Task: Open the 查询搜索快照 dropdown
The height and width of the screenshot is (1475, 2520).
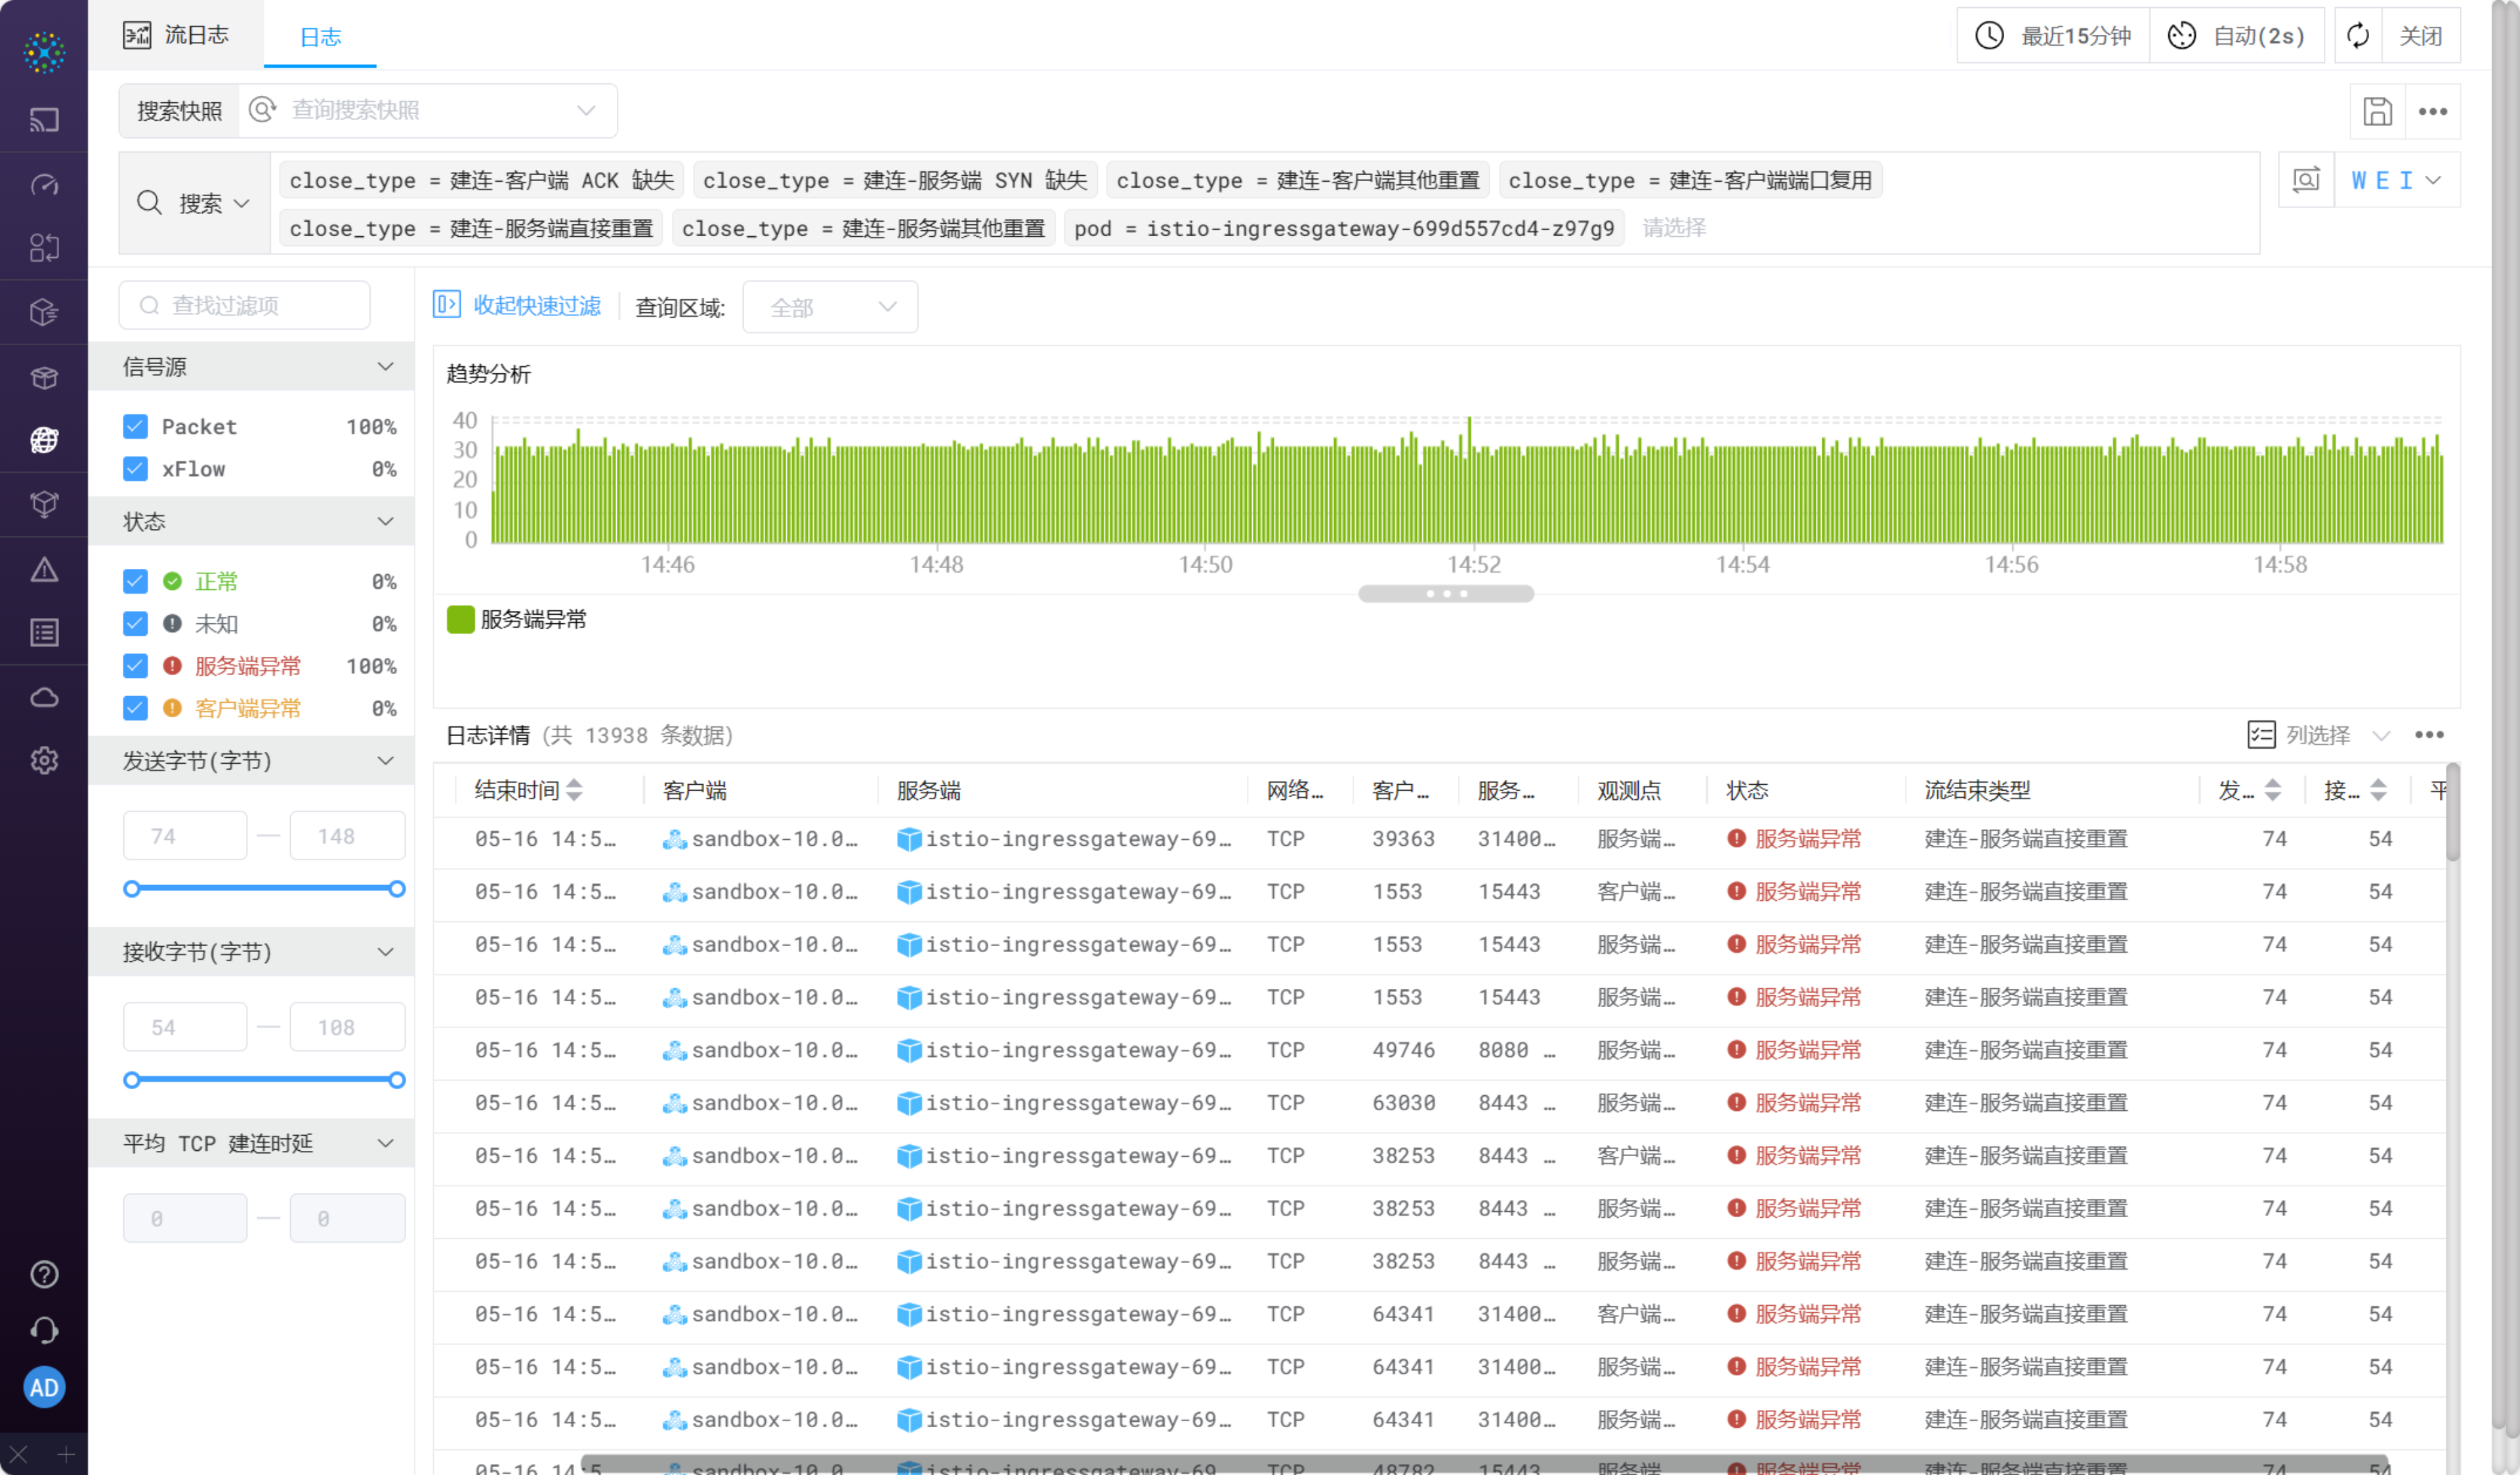Action: (428, 110)
